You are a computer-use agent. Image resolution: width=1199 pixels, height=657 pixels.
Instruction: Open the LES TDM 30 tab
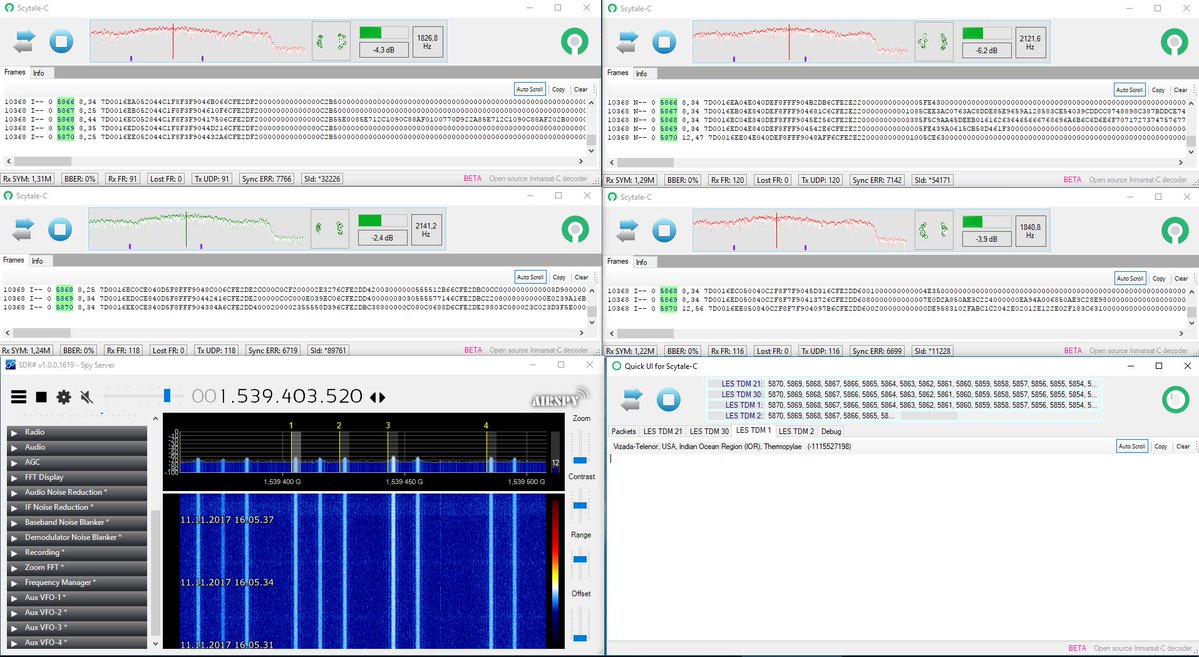[x=709, y=431]
